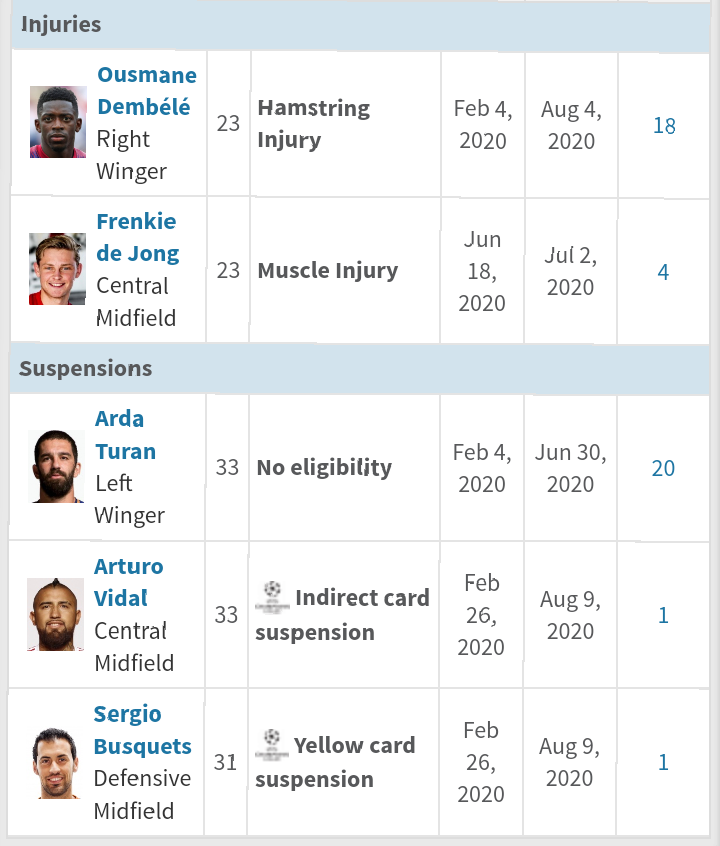Screen dimensions: 720x846
Task: Open Sergio Busquets' profile link
Action: point(142,730)
